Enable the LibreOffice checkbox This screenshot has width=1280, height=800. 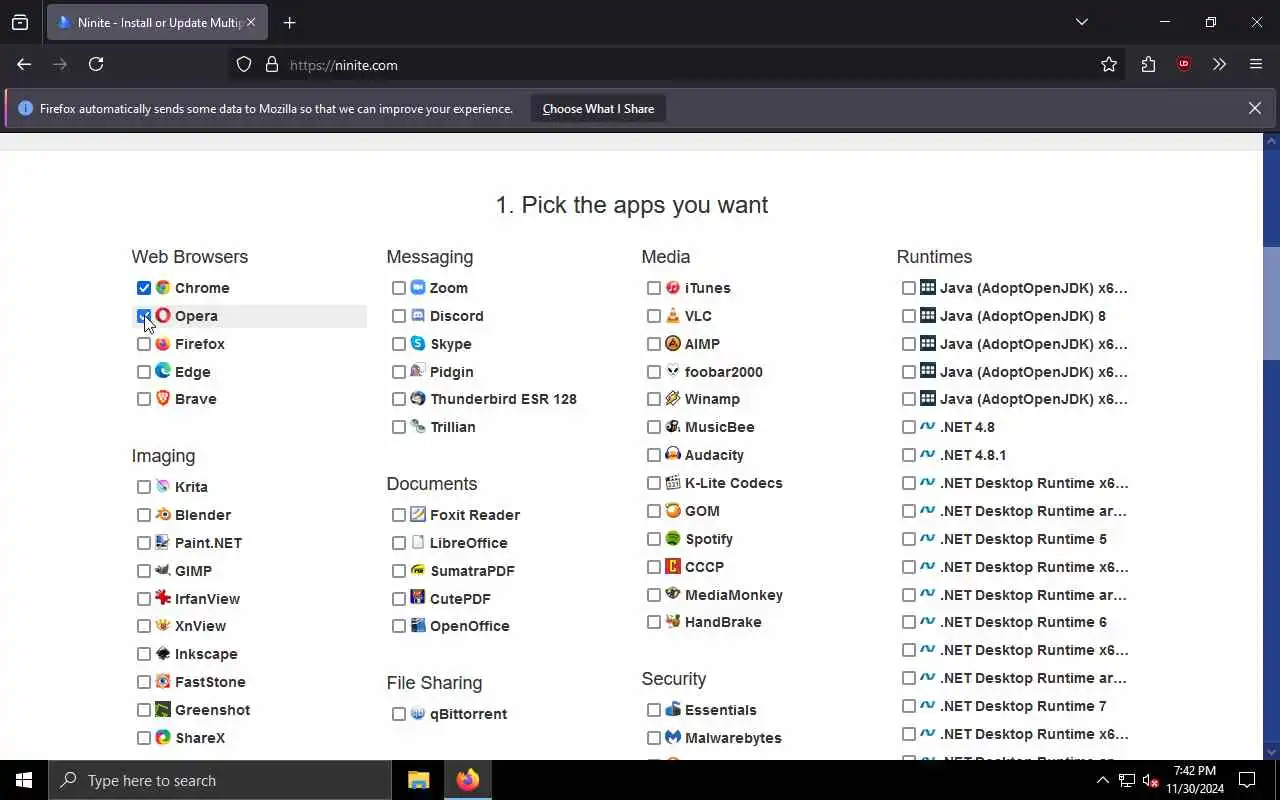399,543
